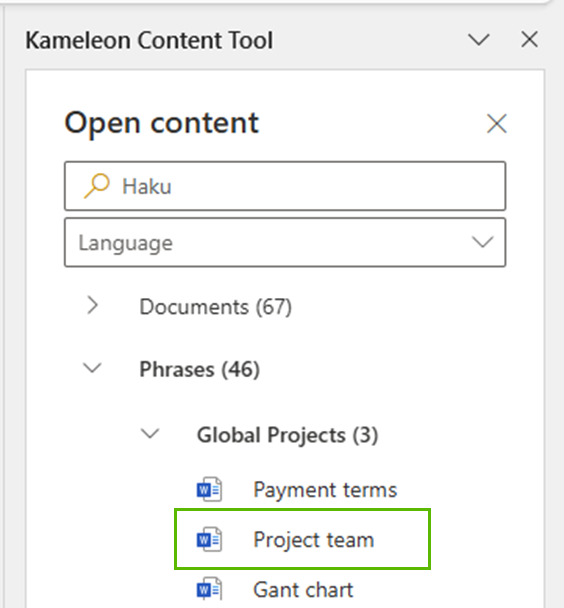Image resolution: width=564 pixels, height=608 pixels.
Task: Close the Open content dialog
Action: click(x=497, y=124)
